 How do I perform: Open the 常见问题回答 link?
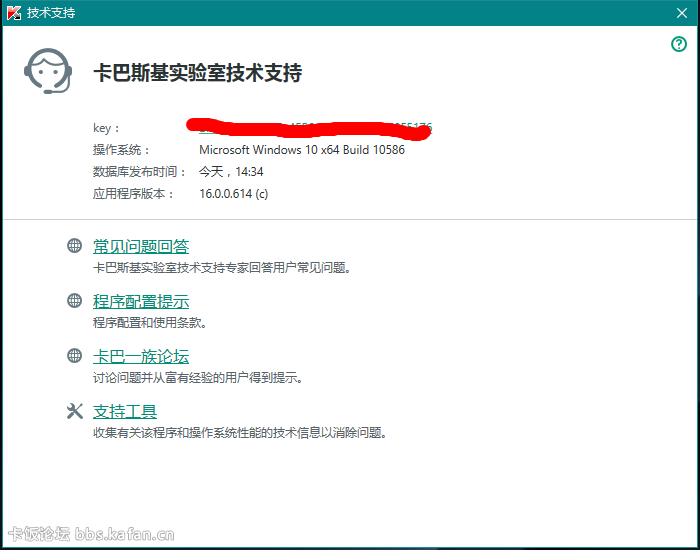tap(141, 246)
